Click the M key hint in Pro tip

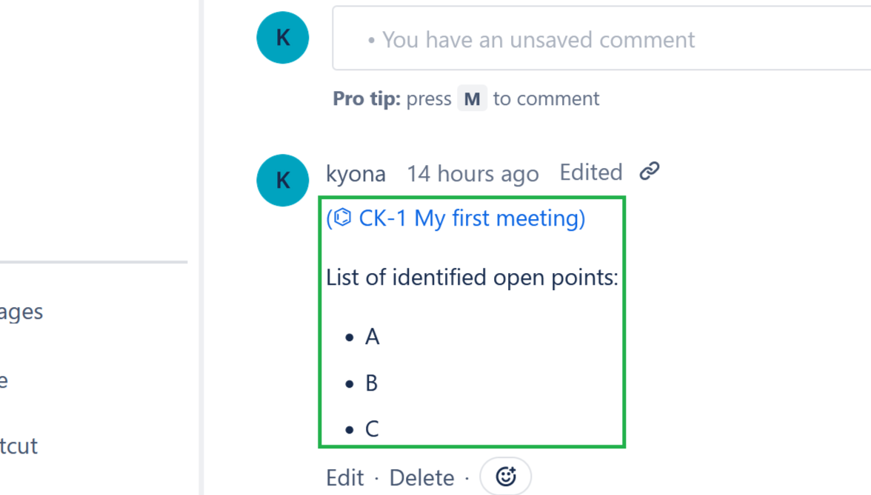(x=472, y=99)
